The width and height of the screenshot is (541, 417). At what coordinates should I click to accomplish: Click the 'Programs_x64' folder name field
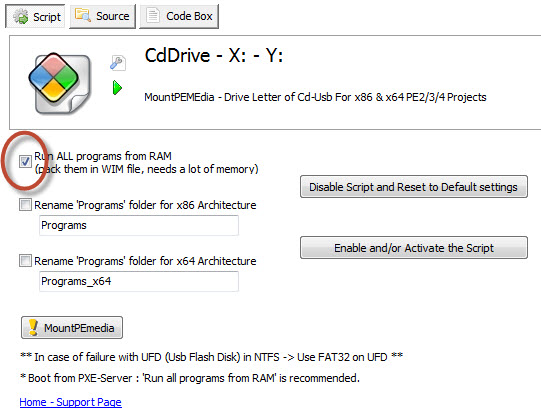pyautogui.click(x=139, y=281)
